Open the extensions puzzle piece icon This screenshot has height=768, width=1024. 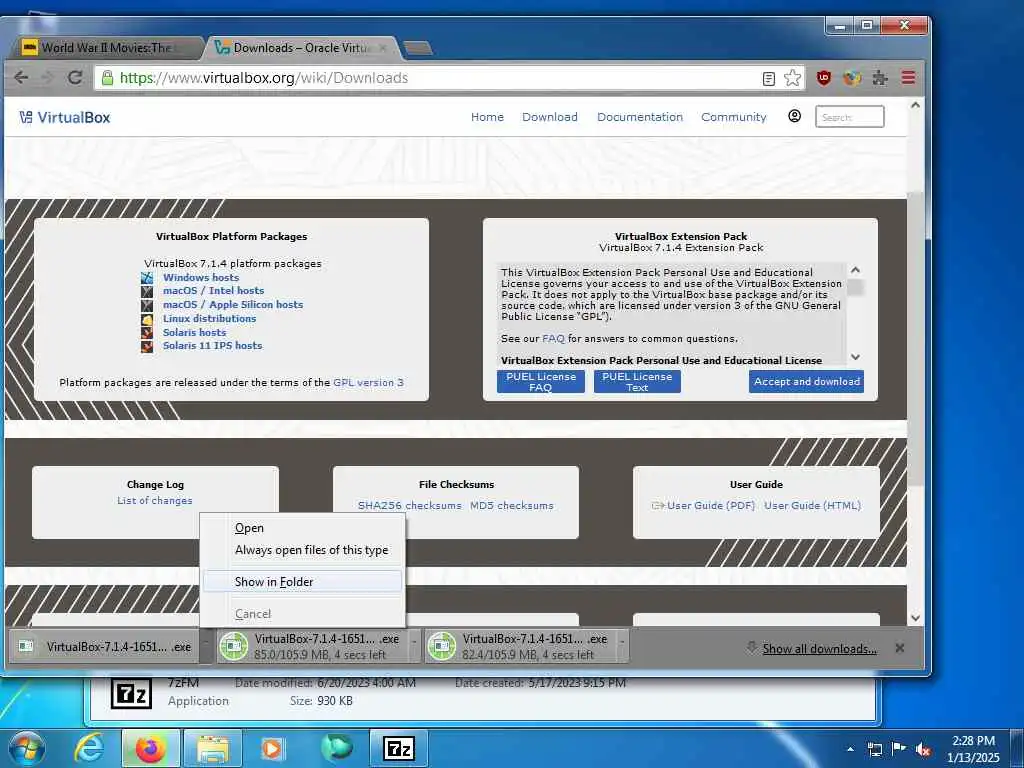880,78
